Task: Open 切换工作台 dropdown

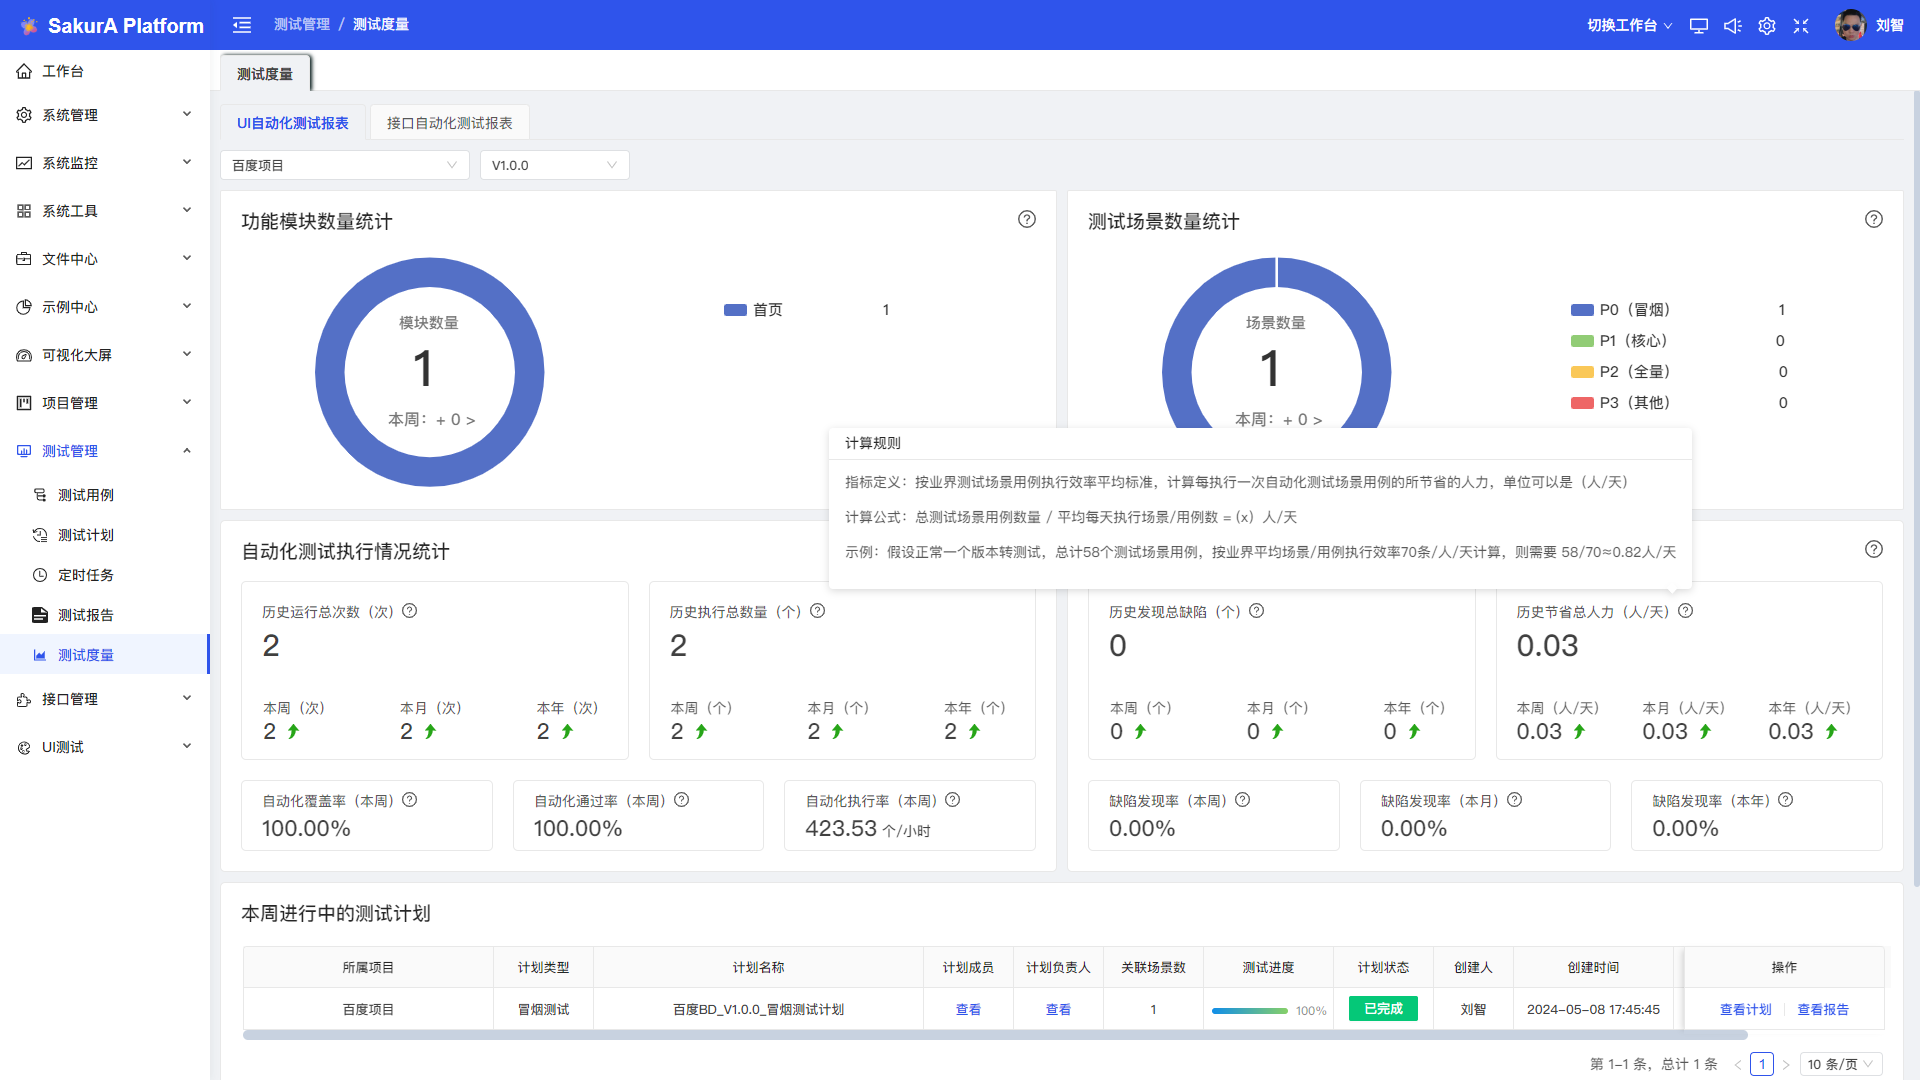Action: 1629,26
